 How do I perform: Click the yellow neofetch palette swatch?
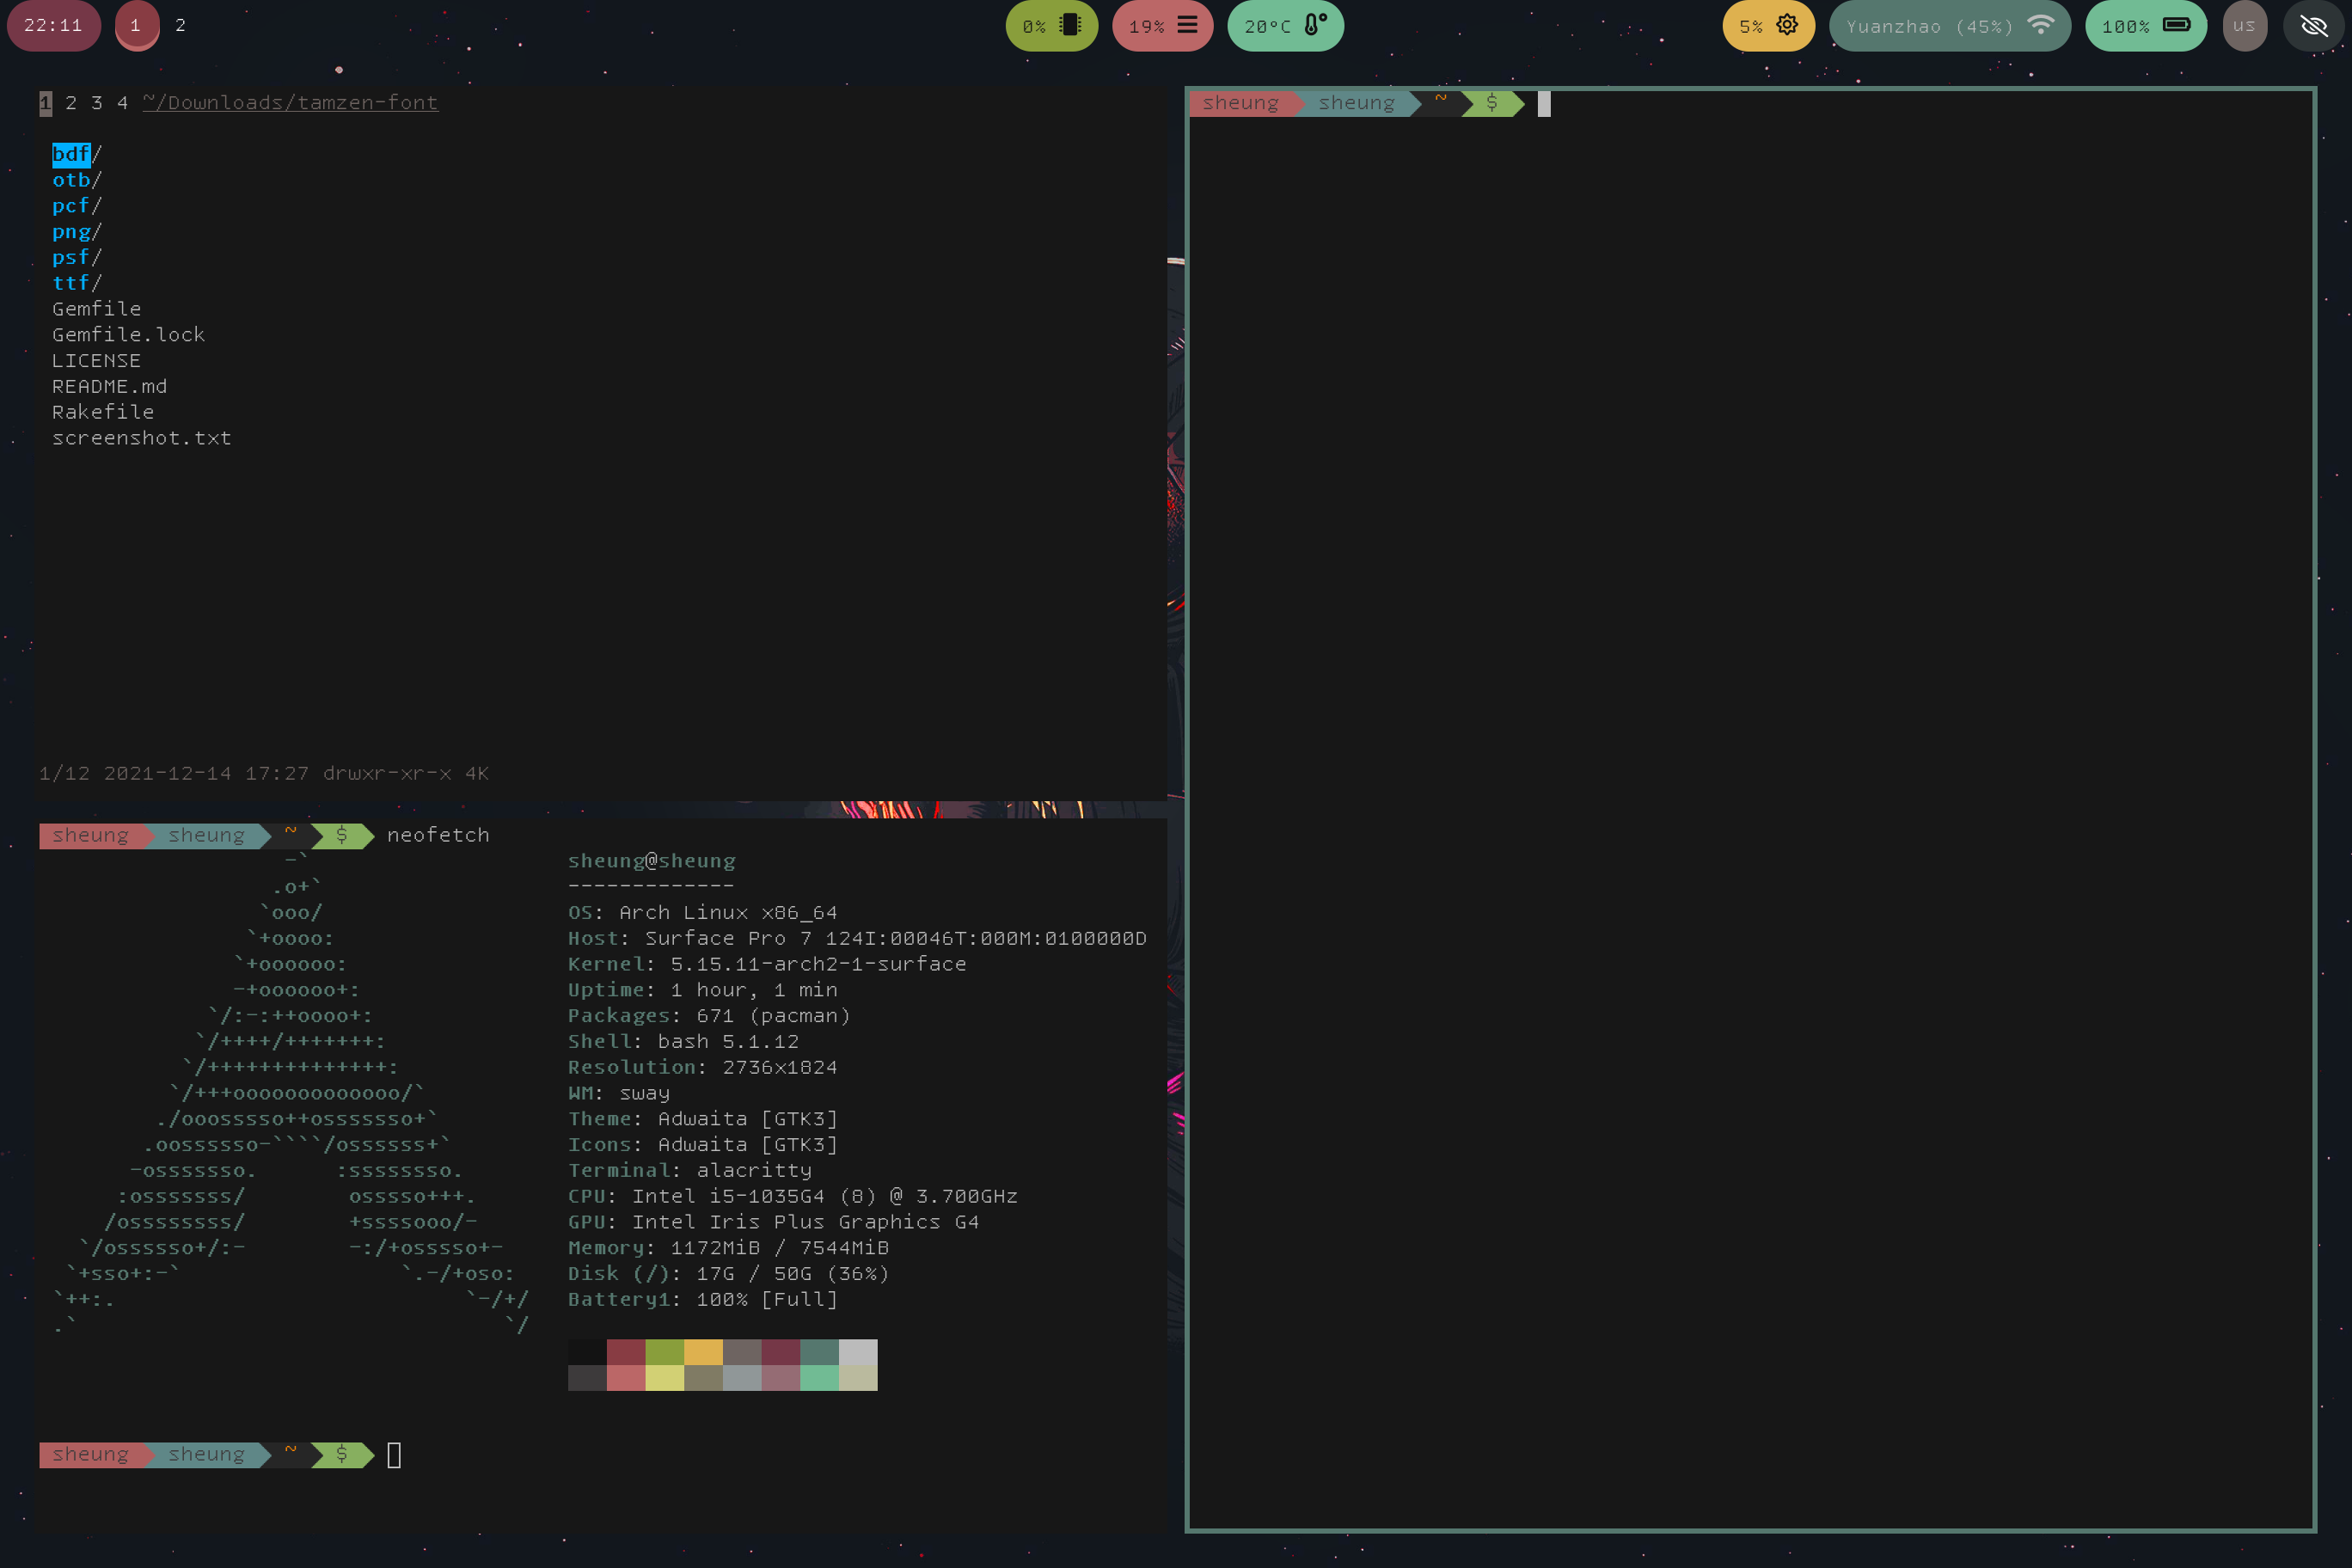coord(703,1352)
